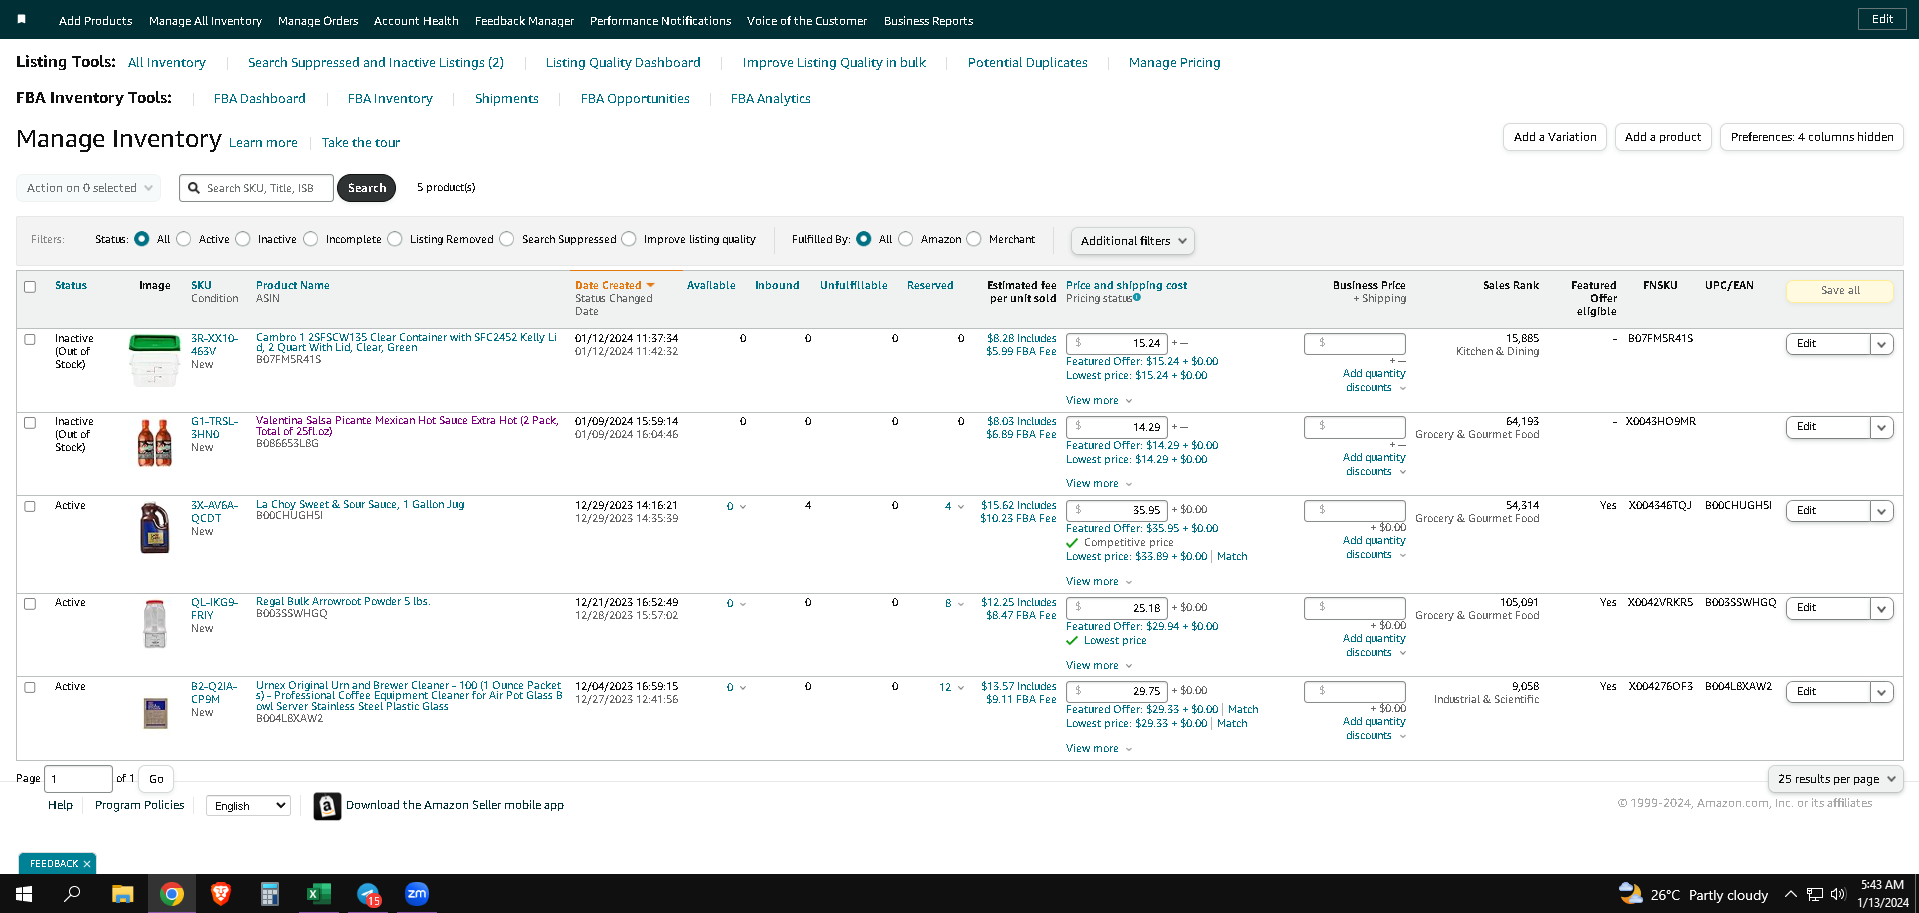Click the volume speaker icon in system tray

coord(1838,894)
